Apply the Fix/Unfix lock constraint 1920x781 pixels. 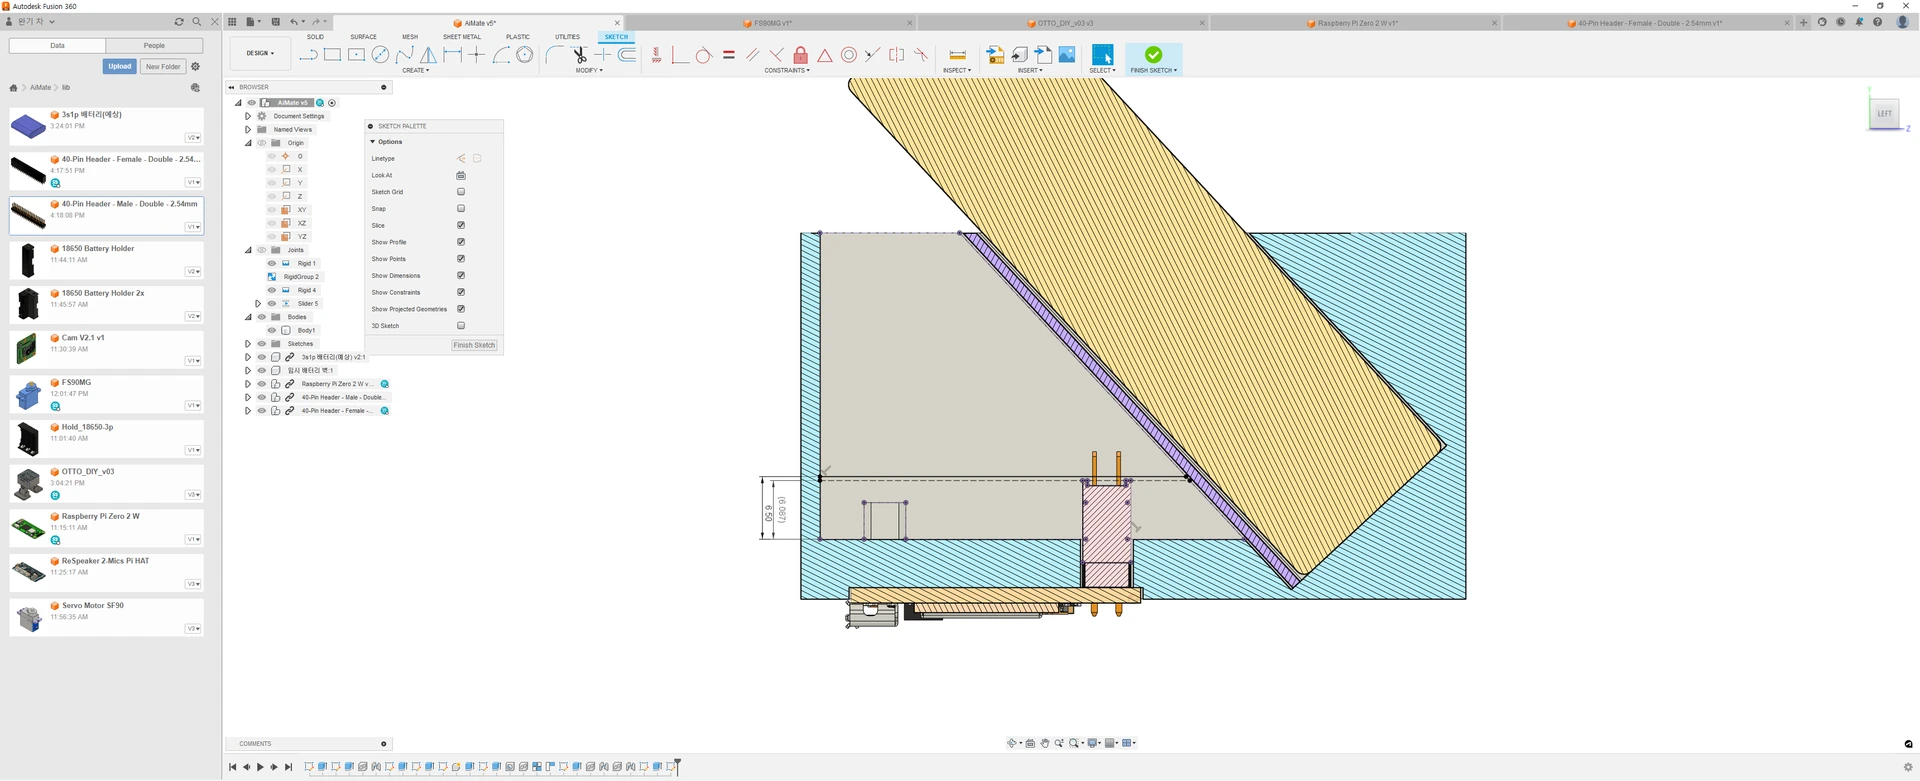[x=800, y=55]
